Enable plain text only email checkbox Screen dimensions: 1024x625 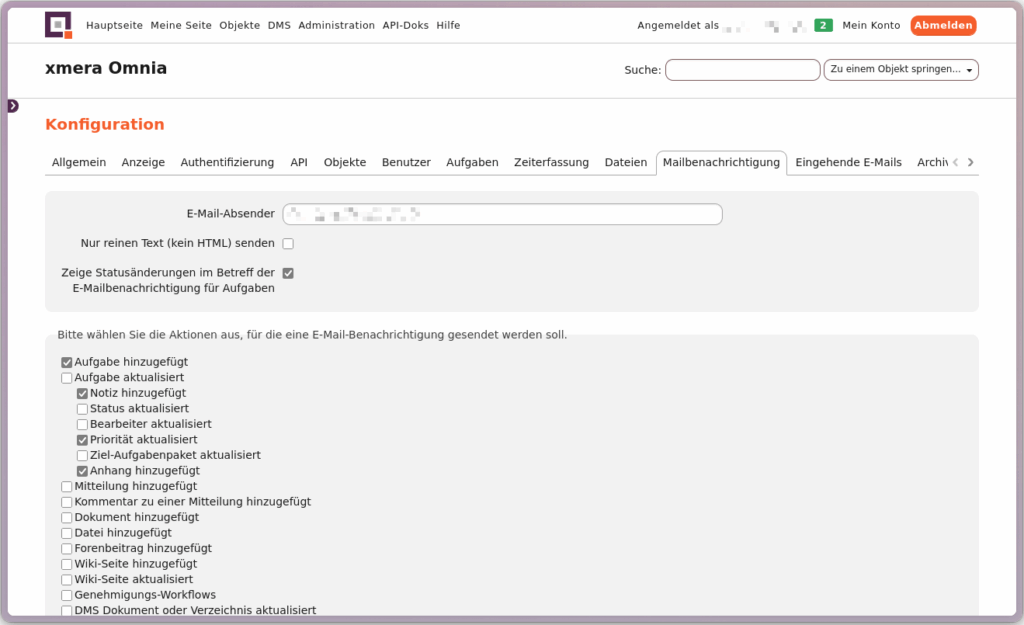coord(288,243)
